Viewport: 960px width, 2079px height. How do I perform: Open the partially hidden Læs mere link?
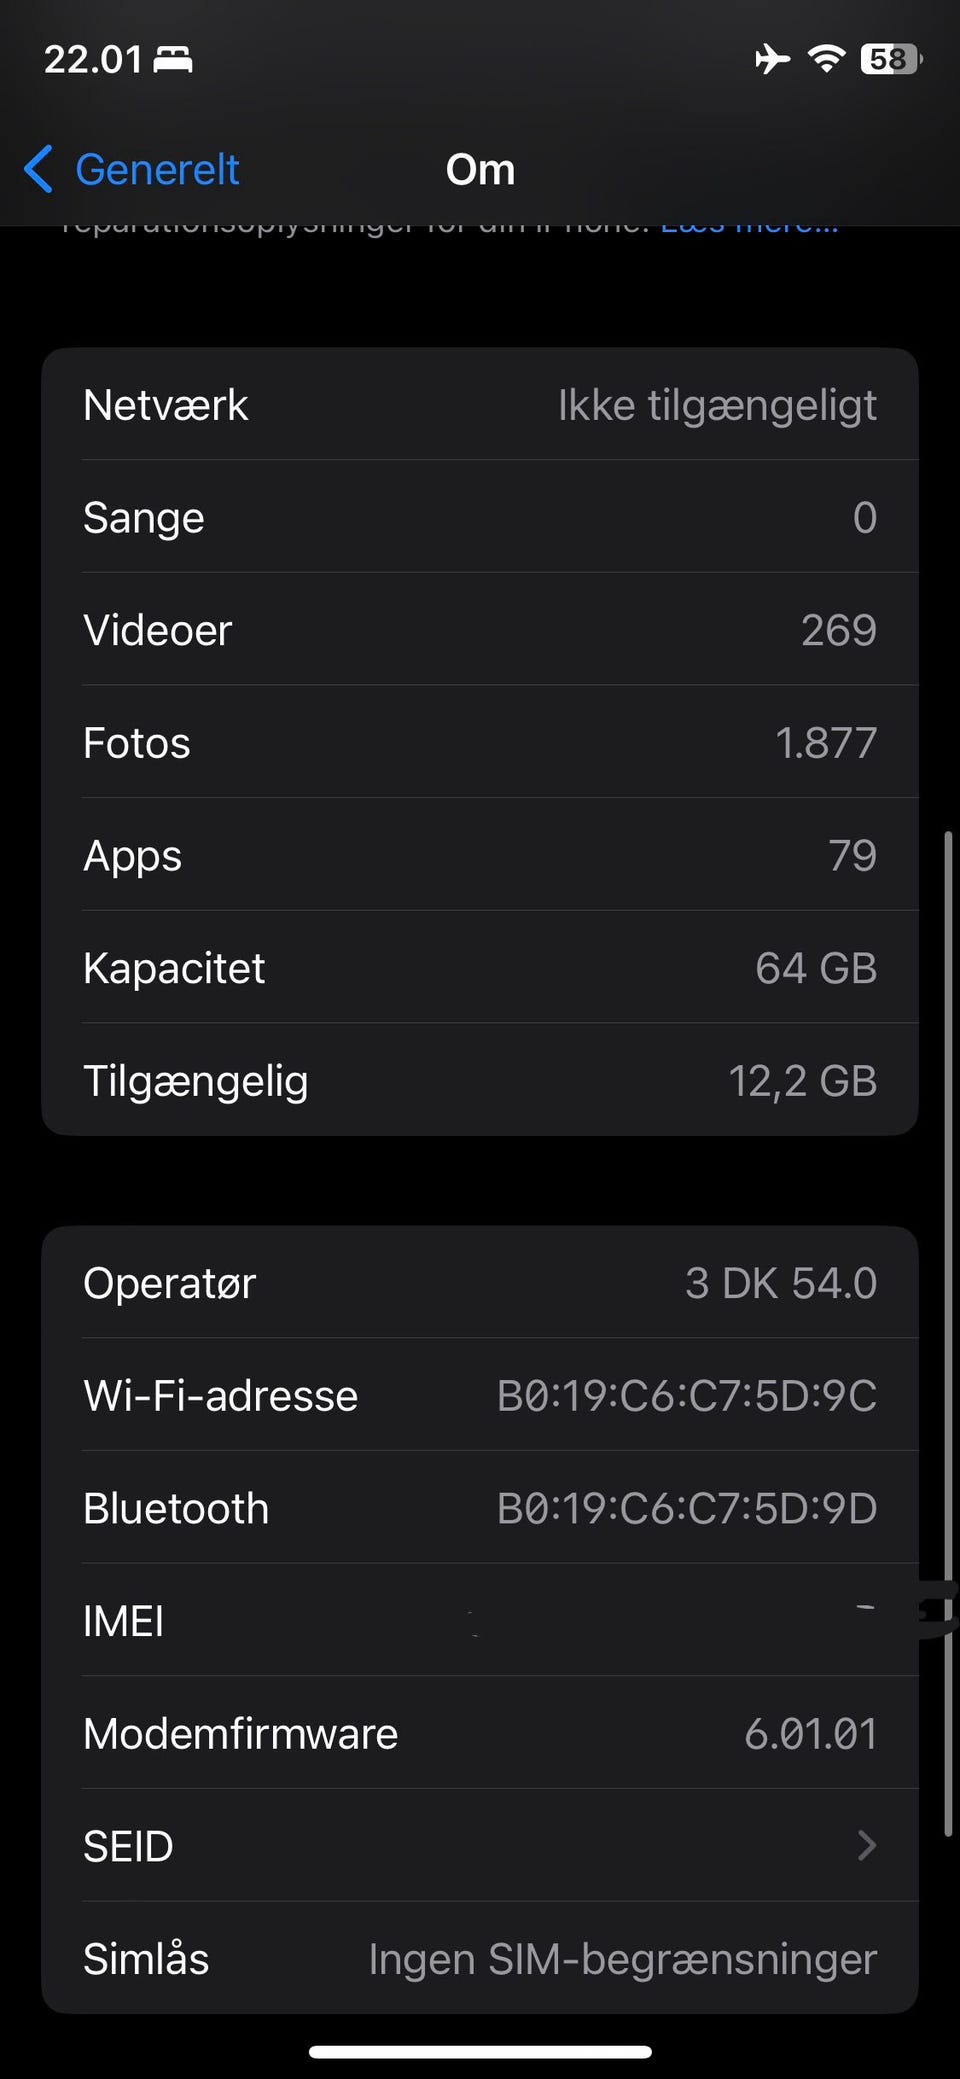pos(750,228)
